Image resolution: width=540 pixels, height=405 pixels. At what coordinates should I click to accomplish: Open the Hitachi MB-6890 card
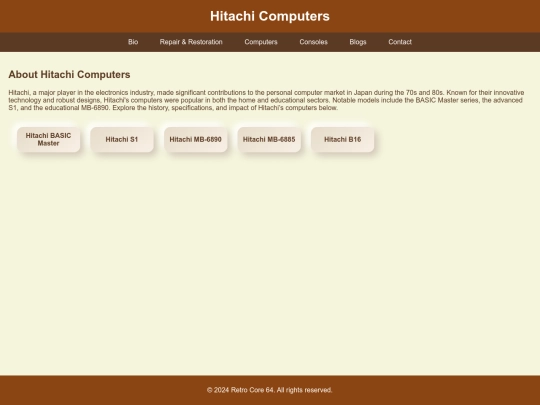point(196,139)
